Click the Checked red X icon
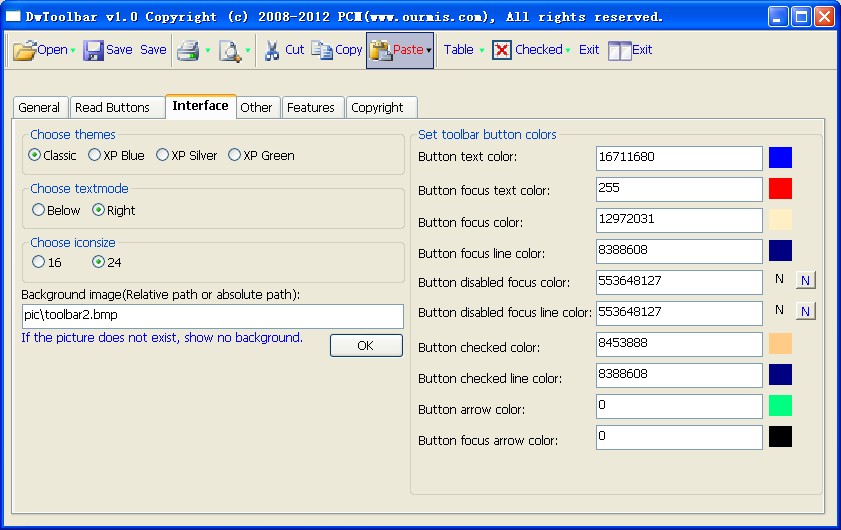This screenshot has width=841, height=530. pos(501,50)
